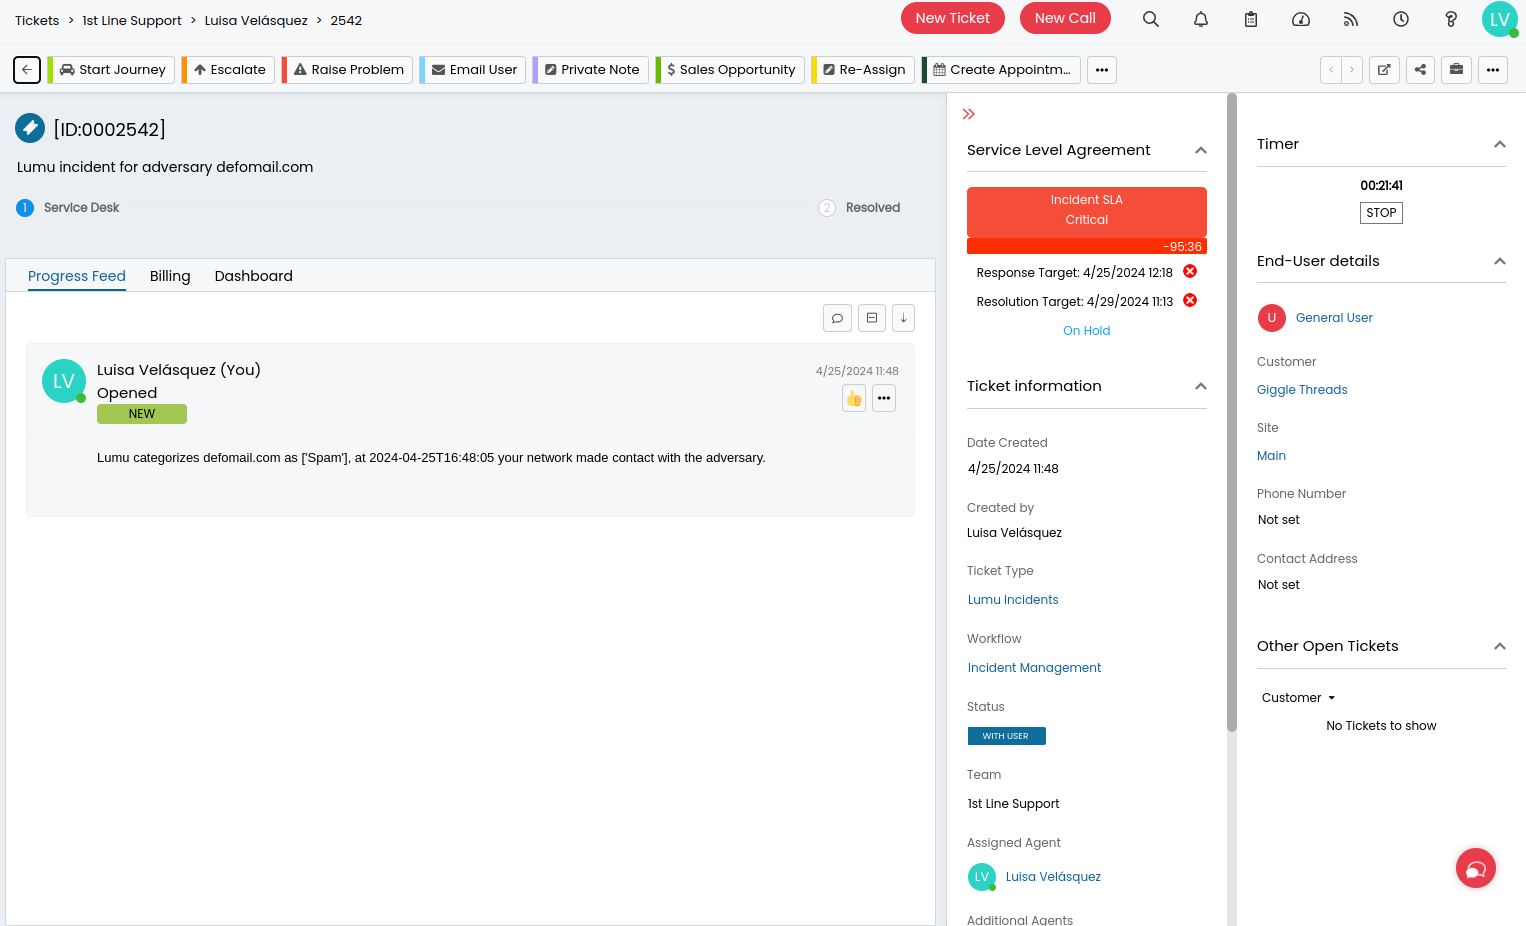
Task: Toggle collapse-all actions icon in feed
Action: tap(872, 318)
